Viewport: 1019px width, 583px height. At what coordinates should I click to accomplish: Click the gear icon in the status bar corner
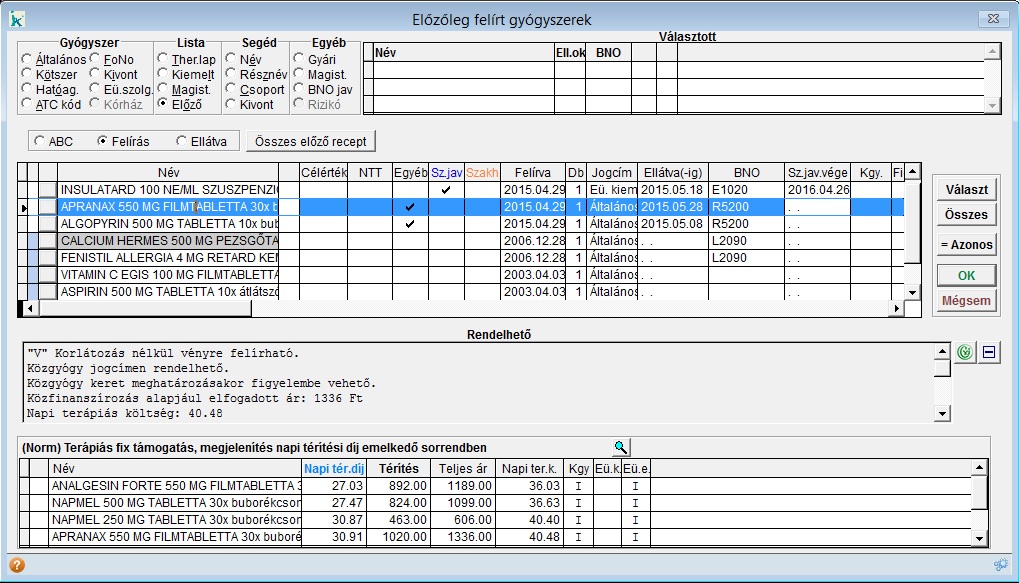[1001, 565]
